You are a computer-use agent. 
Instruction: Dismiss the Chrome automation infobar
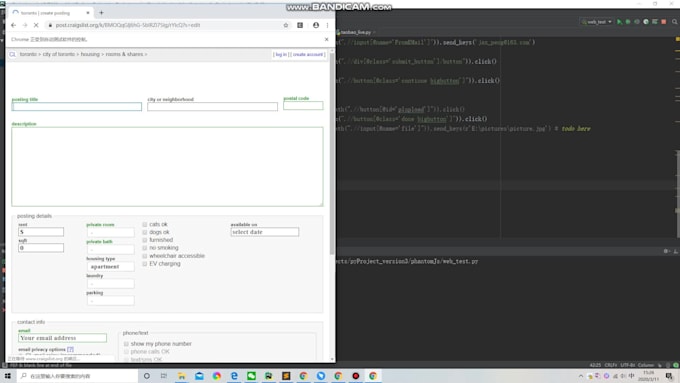(327, 39)
